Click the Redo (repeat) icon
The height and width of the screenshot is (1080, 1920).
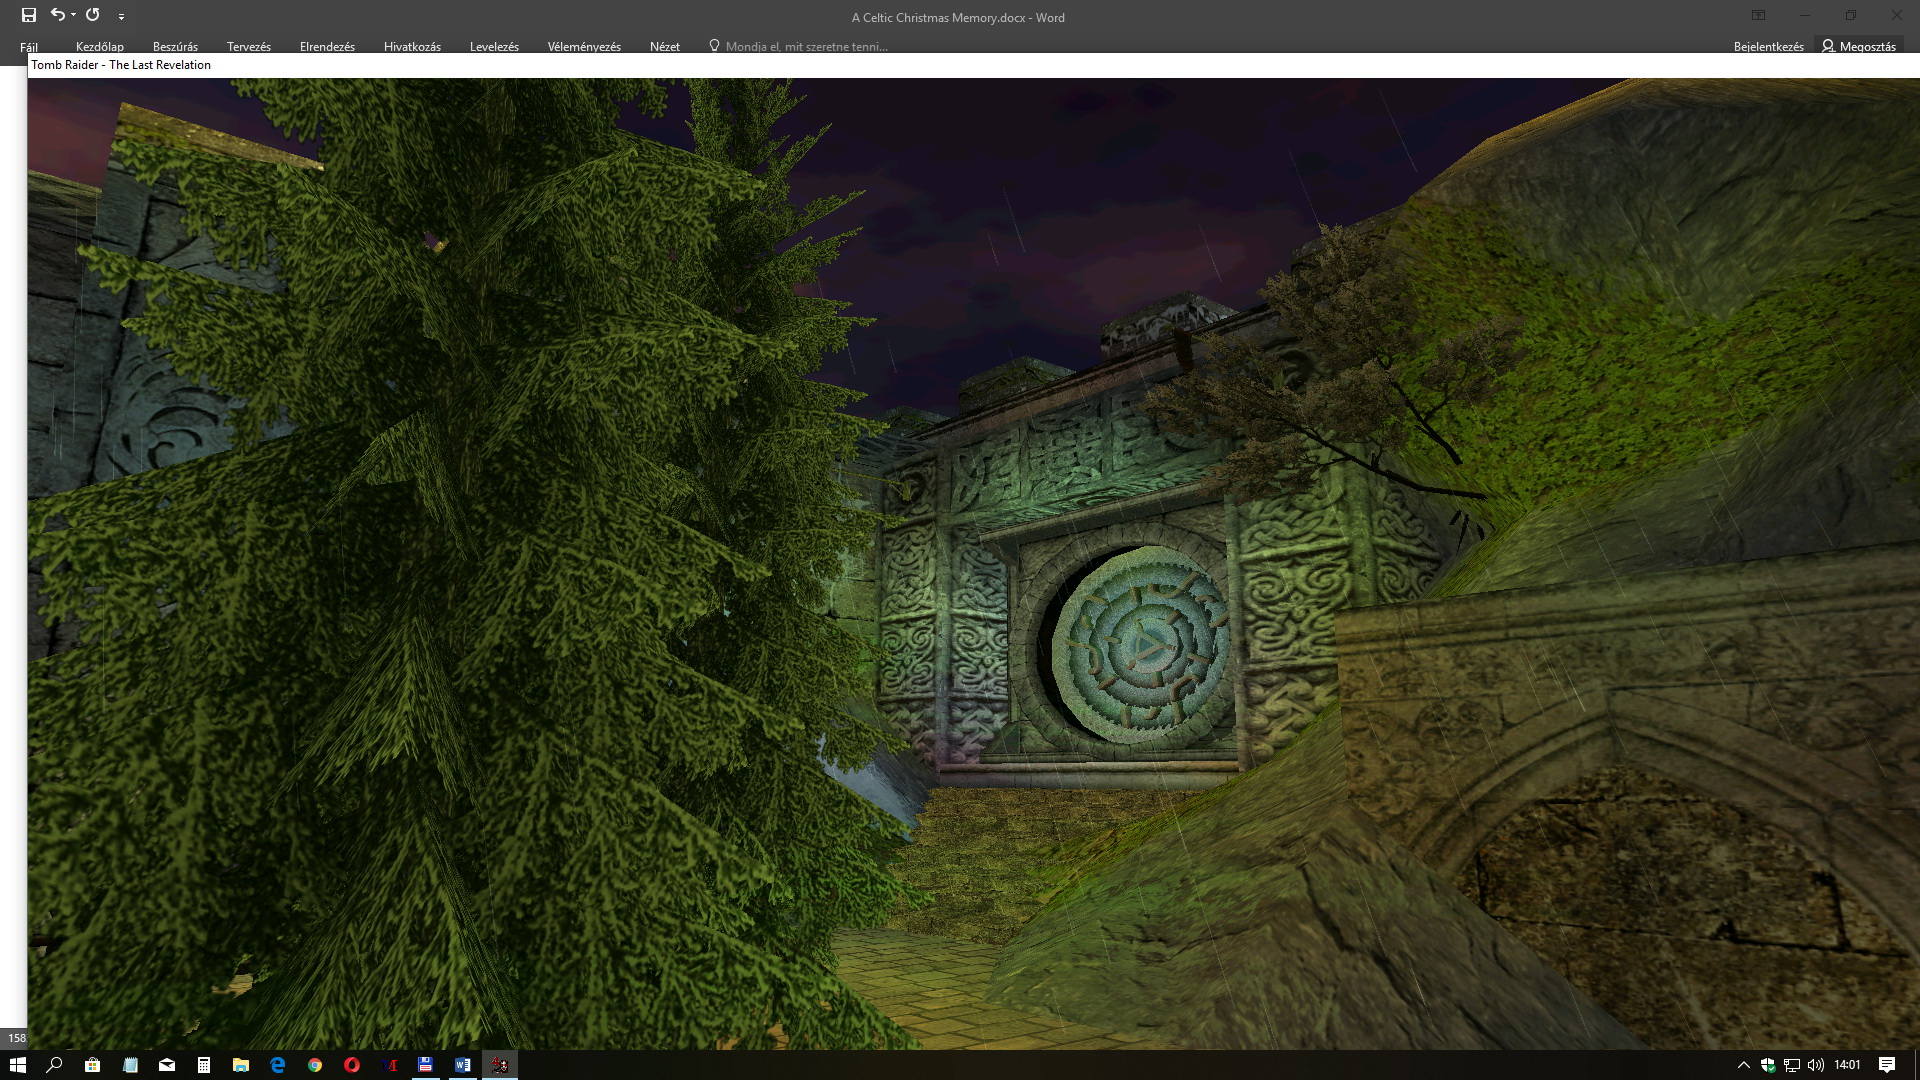pos(93,15)
